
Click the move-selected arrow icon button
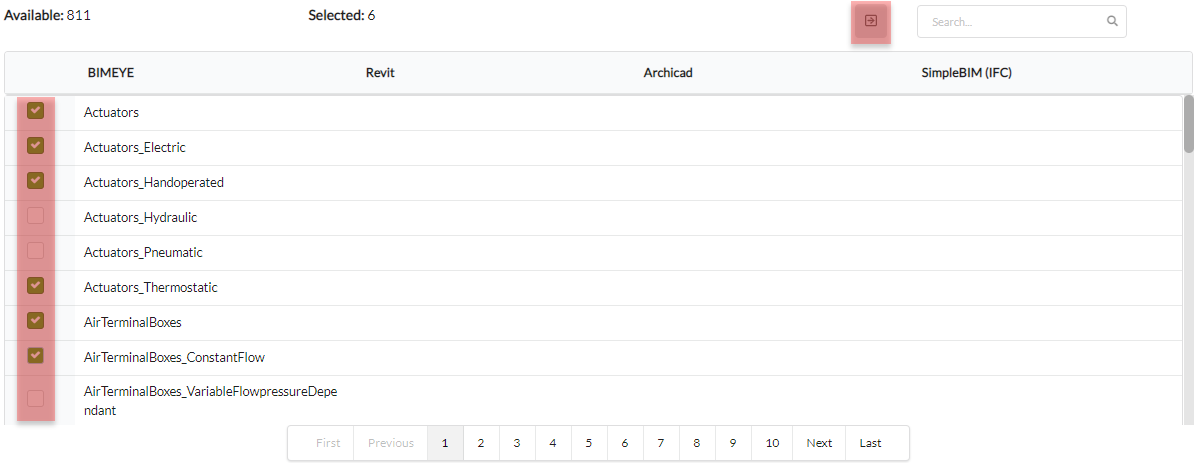coord(871,21)
